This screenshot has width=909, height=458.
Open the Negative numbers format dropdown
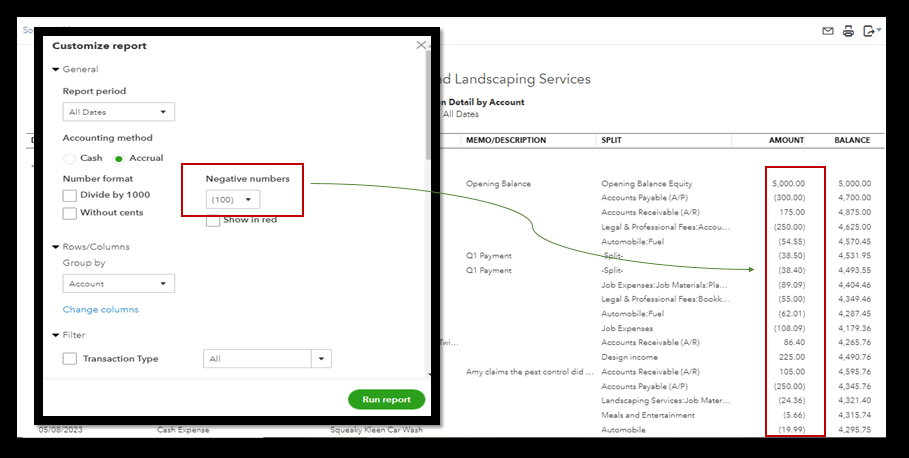pyautogui.click(x=233, y=199)
